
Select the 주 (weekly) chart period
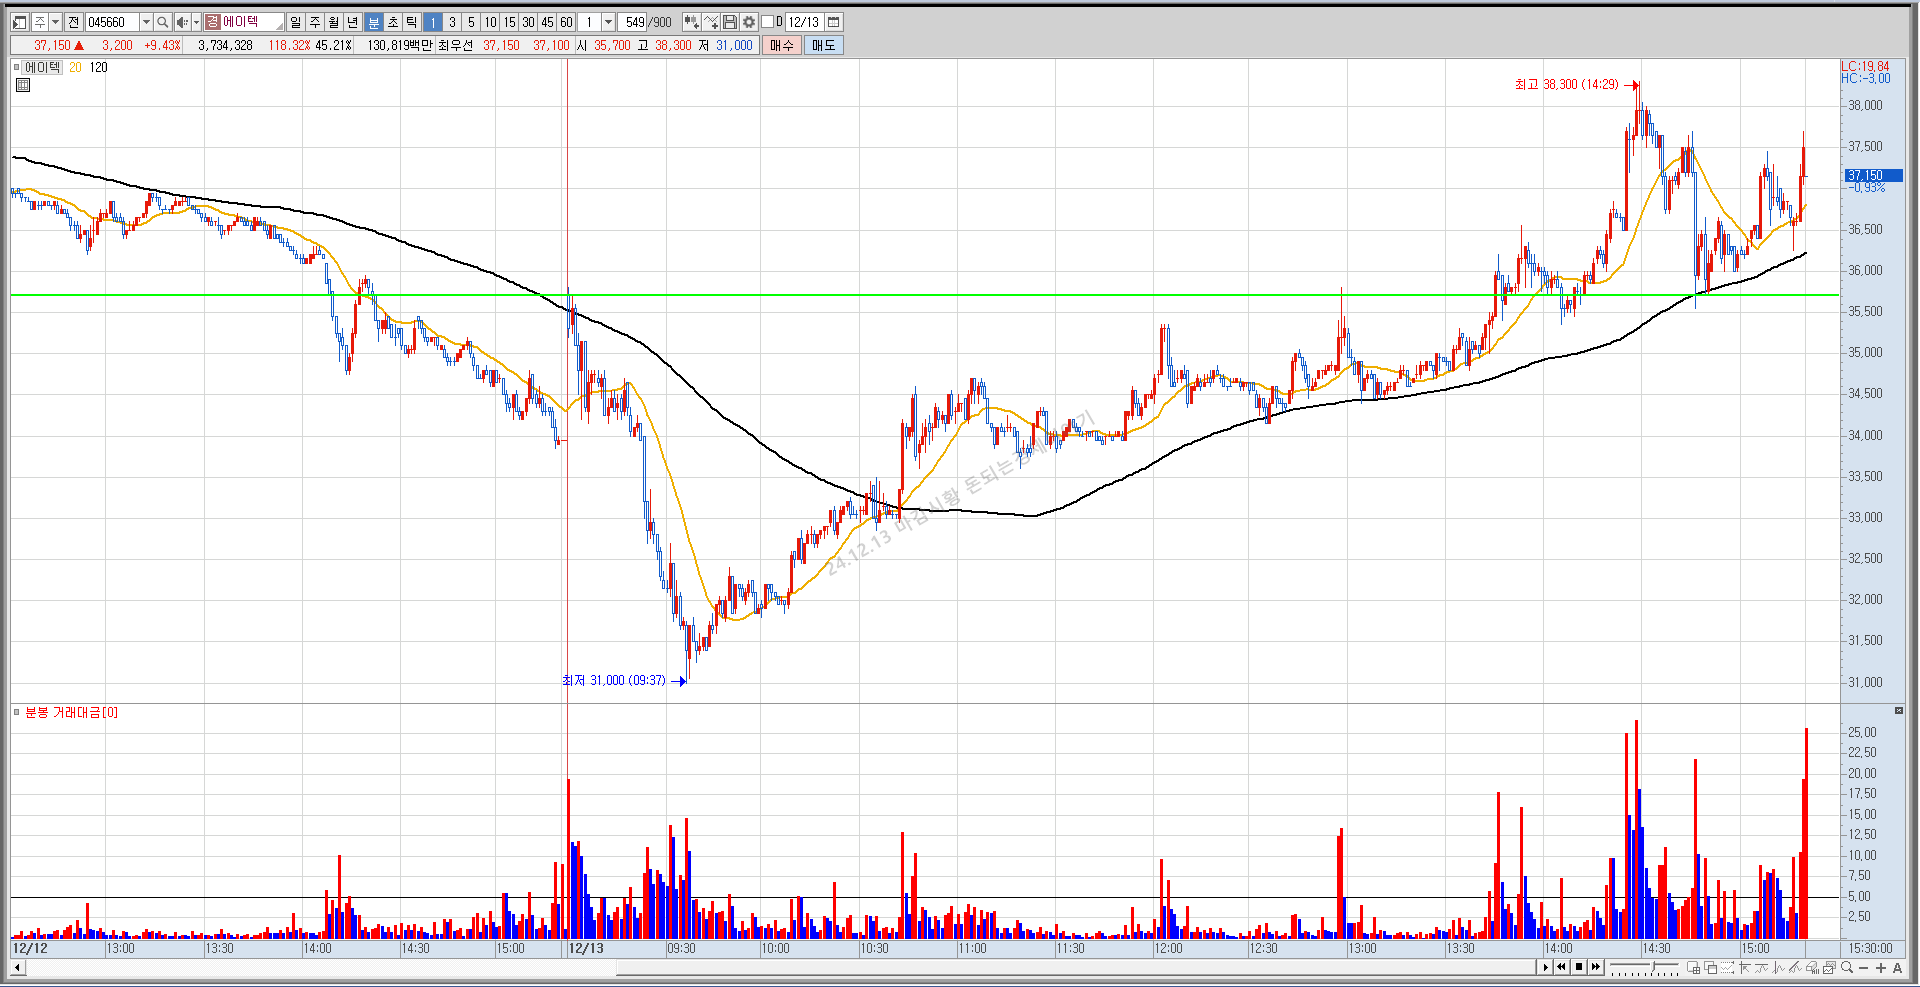(315, 22)
